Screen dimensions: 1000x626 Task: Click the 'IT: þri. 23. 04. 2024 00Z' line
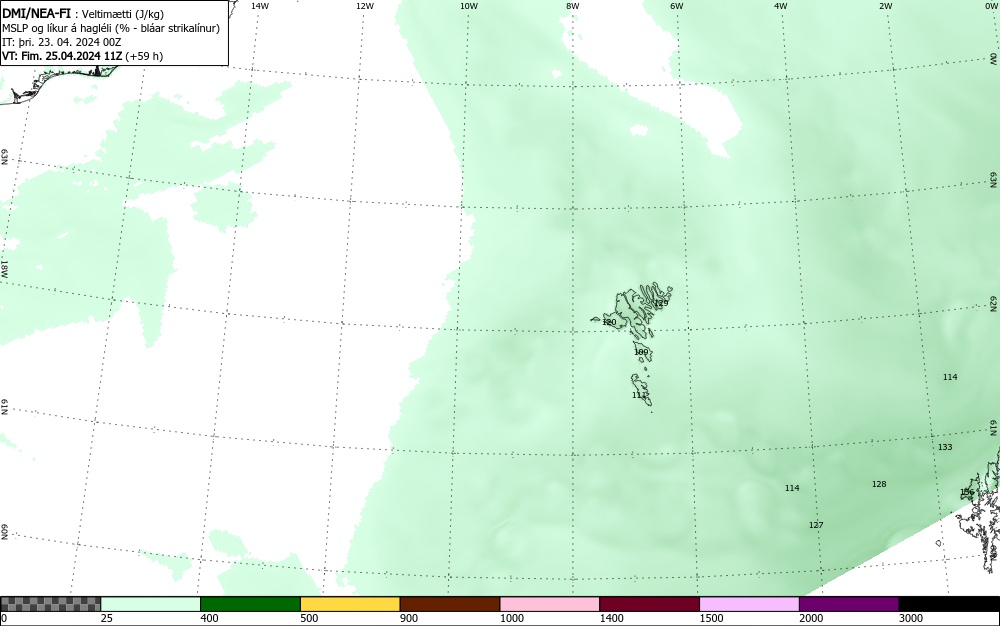[61, 42]
